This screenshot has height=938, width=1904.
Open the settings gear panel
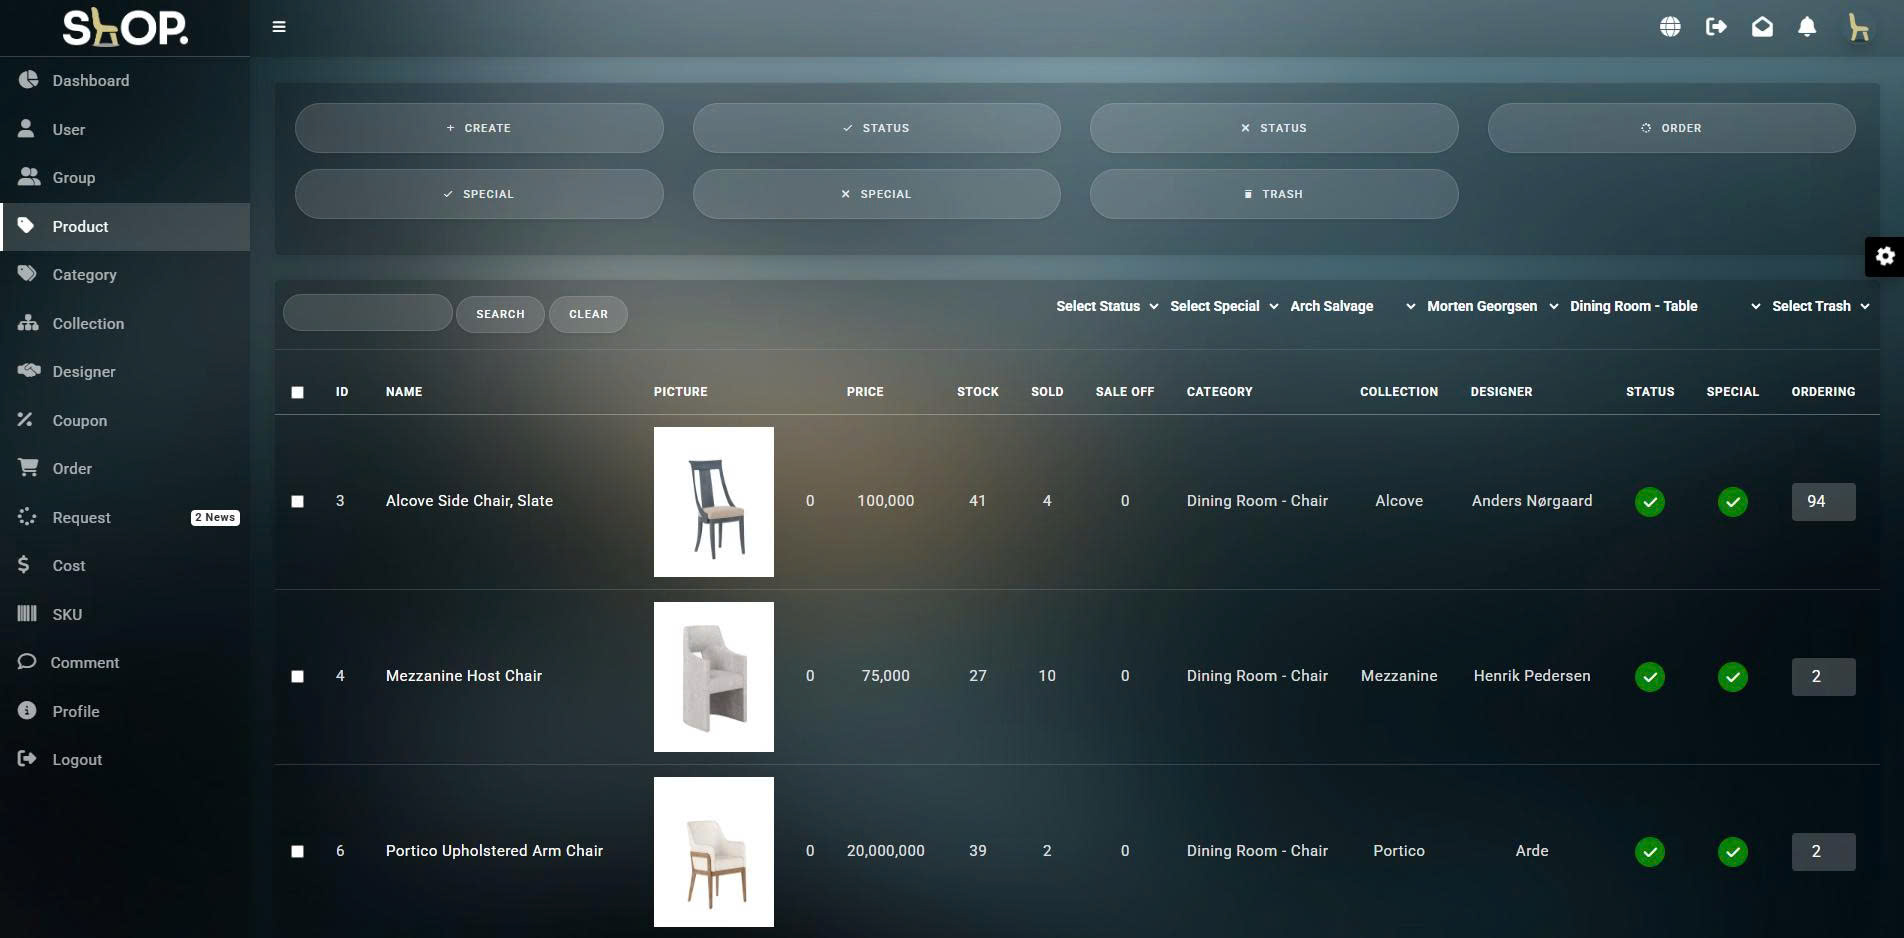click(x=1885, y=257)
